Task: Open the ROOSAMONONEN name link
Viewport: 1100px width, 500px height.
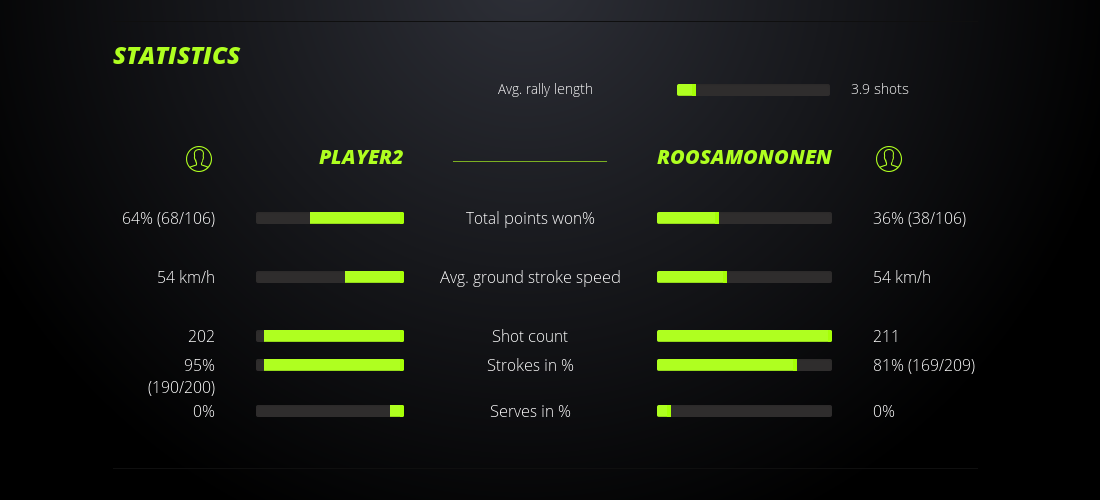Action: [744, 157]
